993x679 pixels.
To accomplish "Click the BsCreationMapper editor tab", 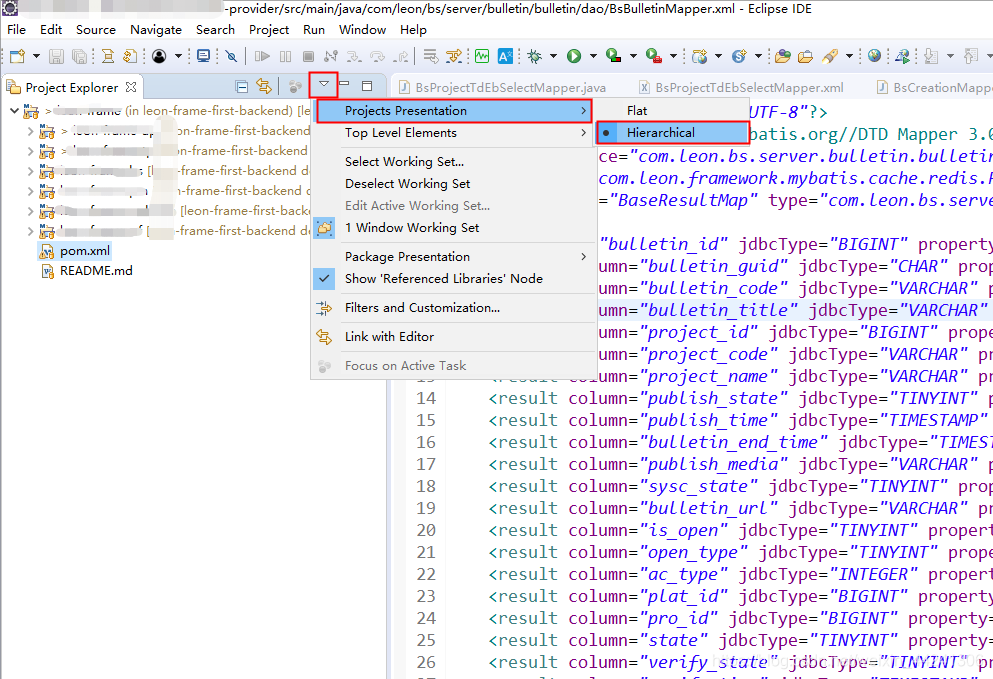I will pyautogui.click(x=933, y=87).
